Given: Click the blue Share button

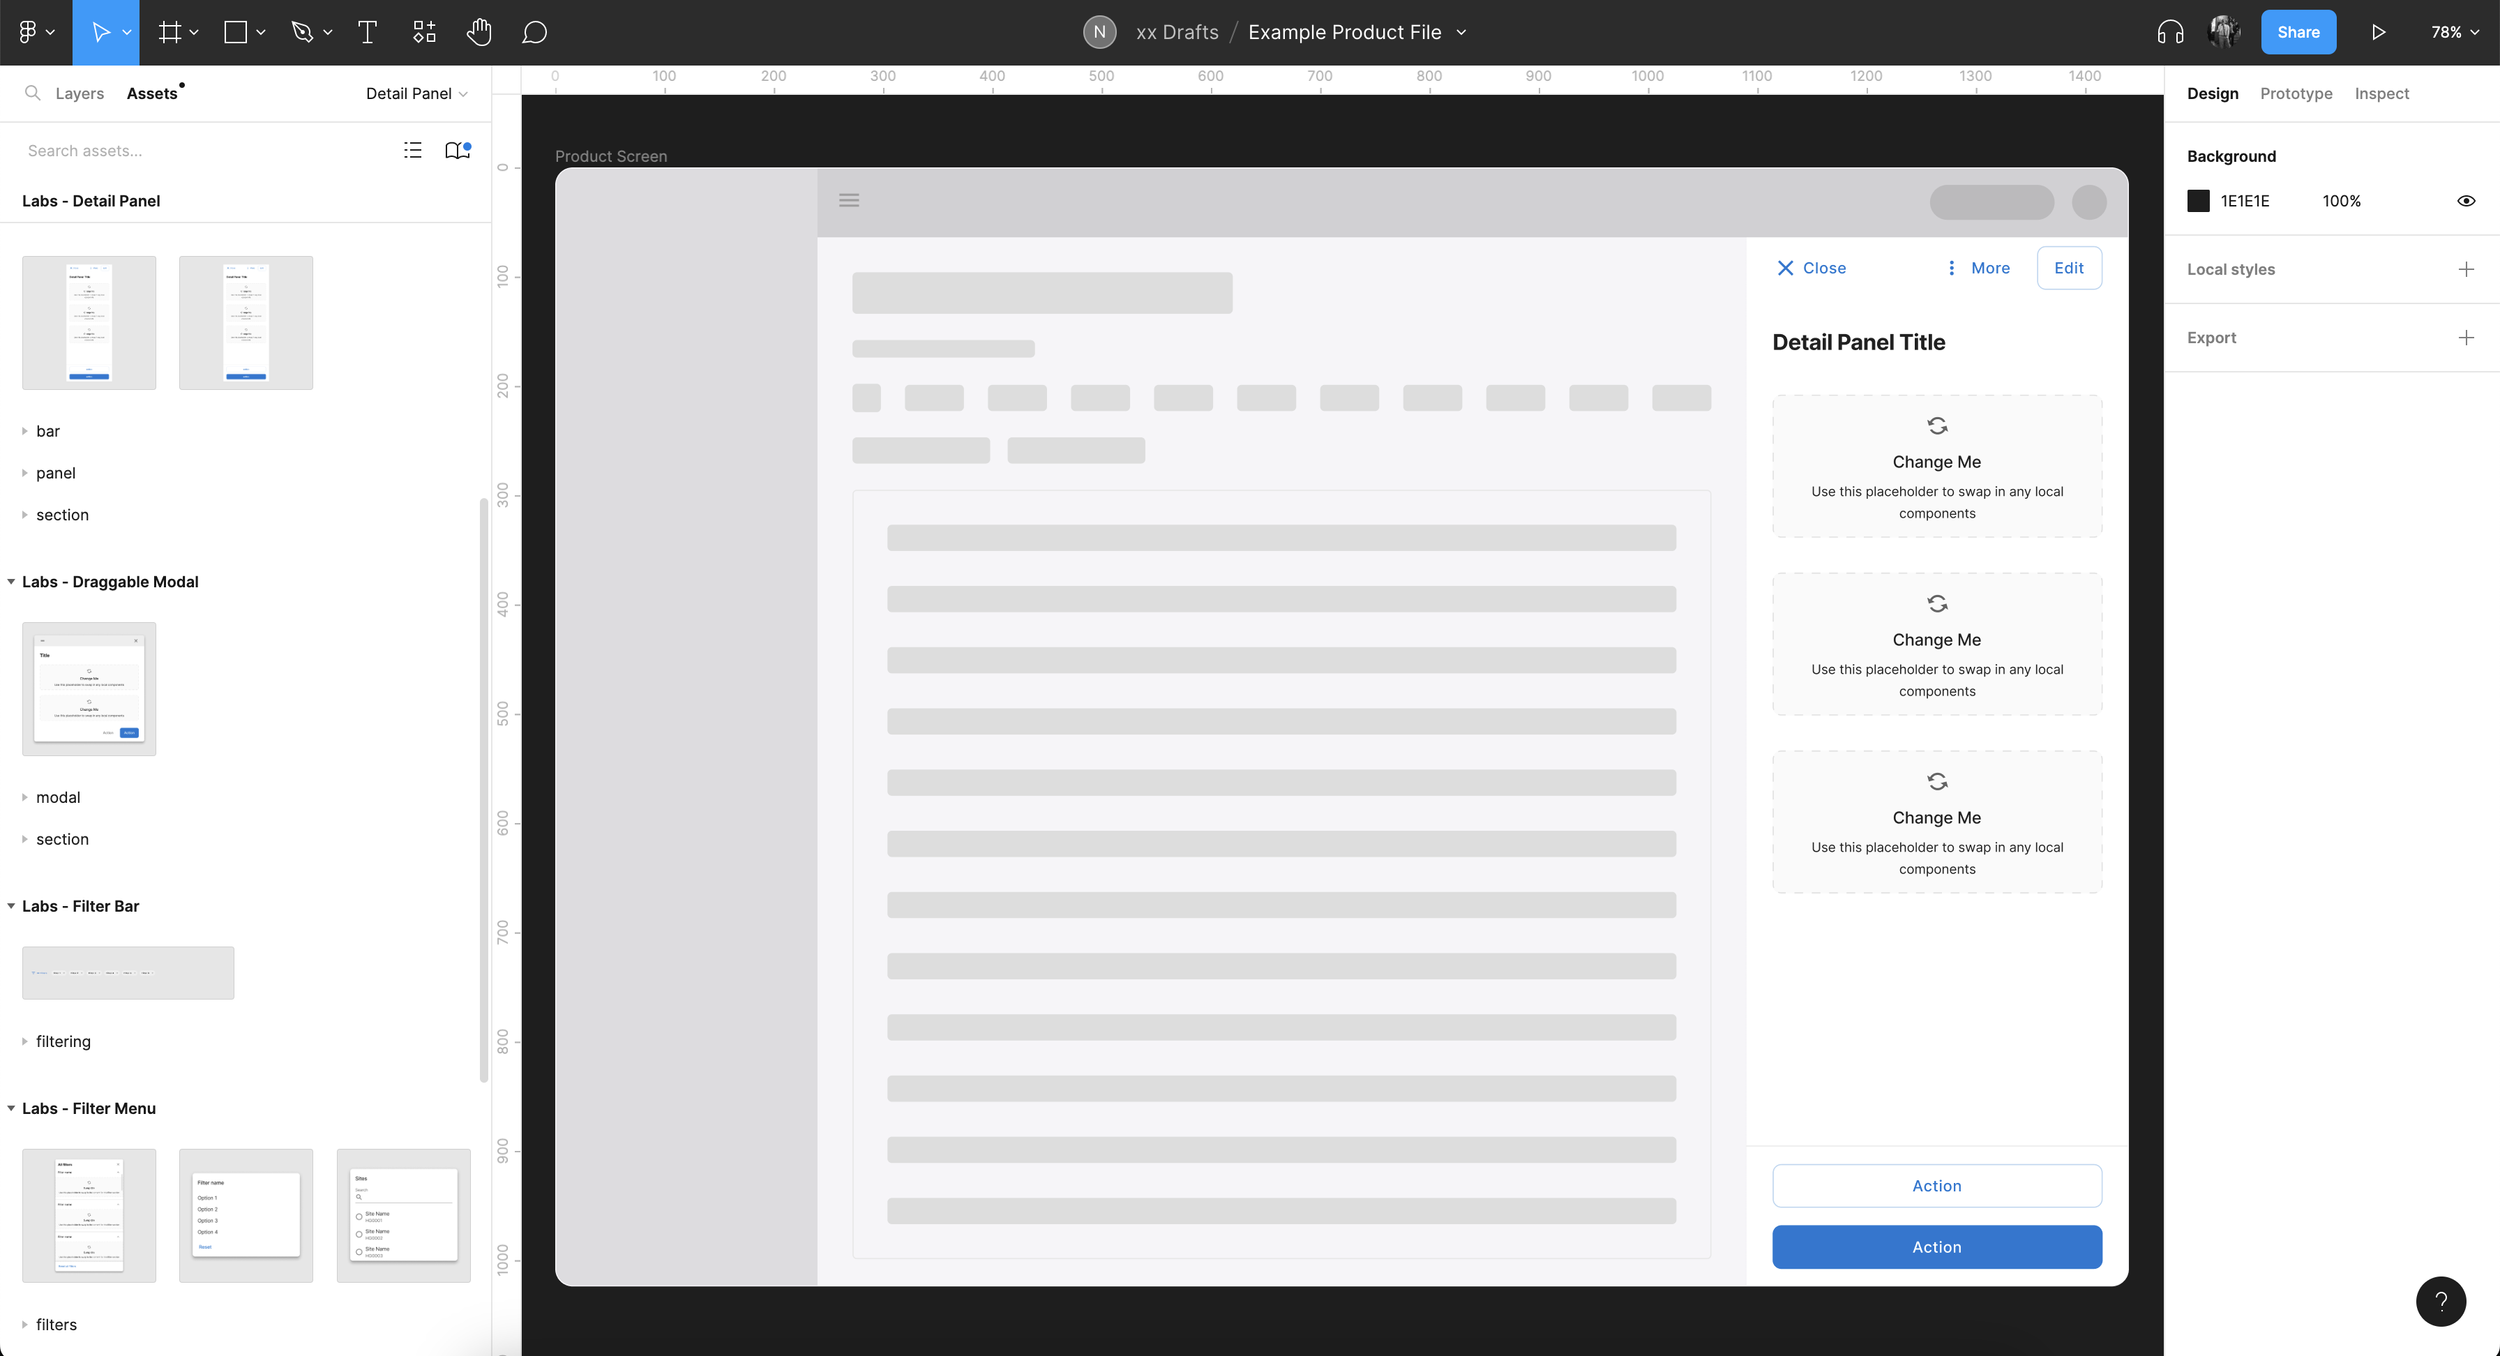Looking at the screenshot, I should tap(2298, 32).
